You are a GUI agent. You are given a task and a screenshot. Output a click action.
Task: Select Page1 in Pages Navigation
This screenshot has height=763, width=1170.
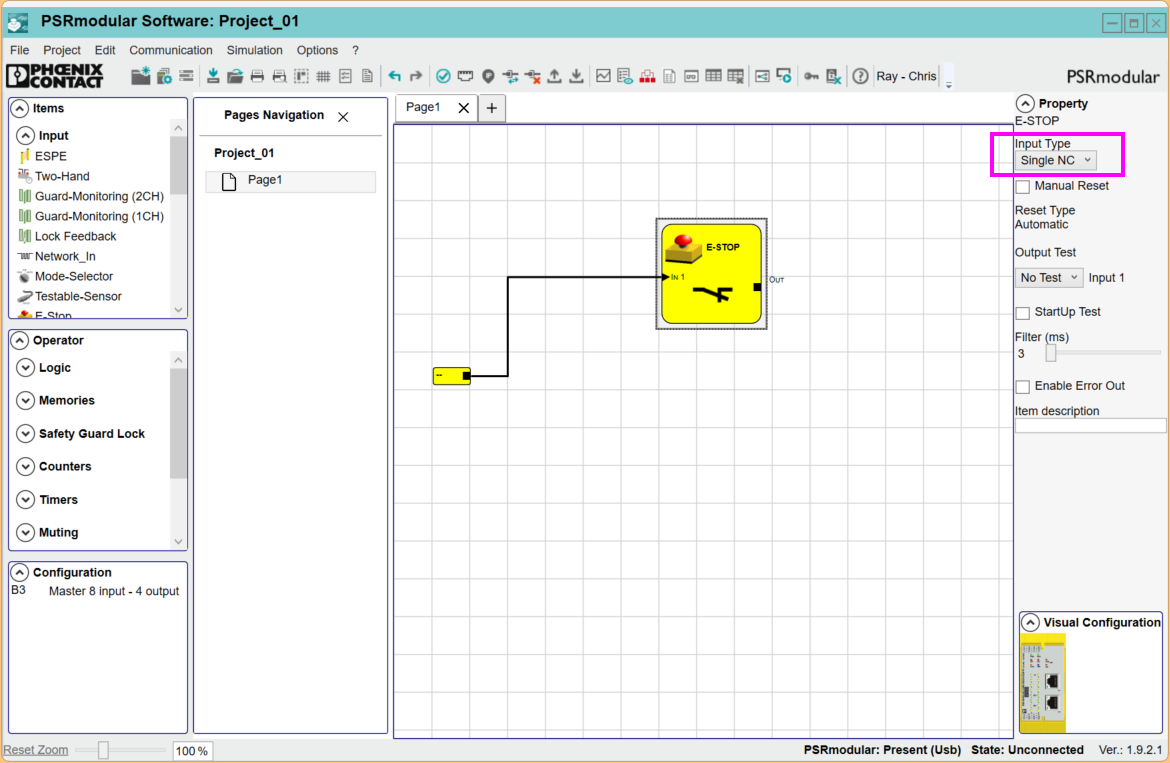point(290,181)
